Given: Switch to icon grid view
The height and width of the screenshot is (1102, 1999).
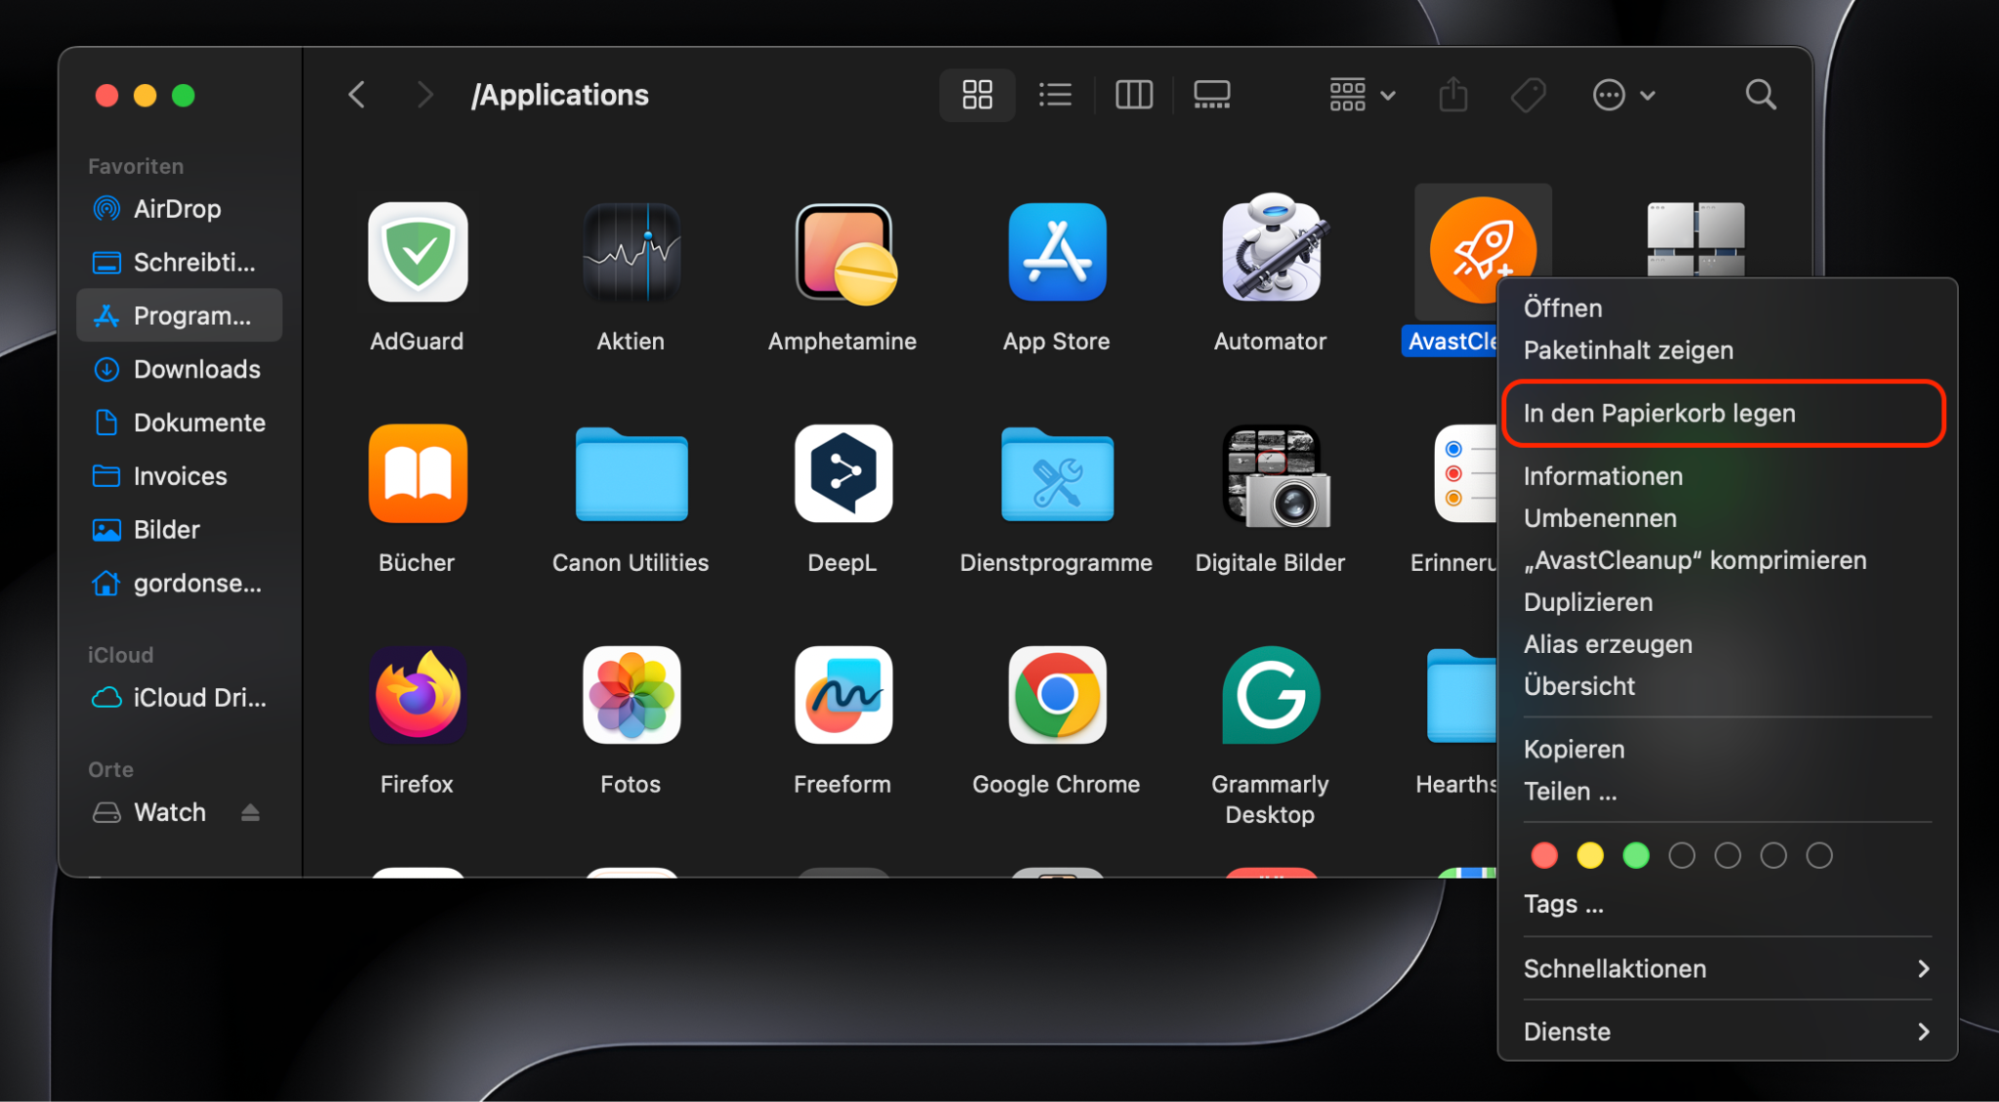Looking at the screenshot, I should pos(977,95).
